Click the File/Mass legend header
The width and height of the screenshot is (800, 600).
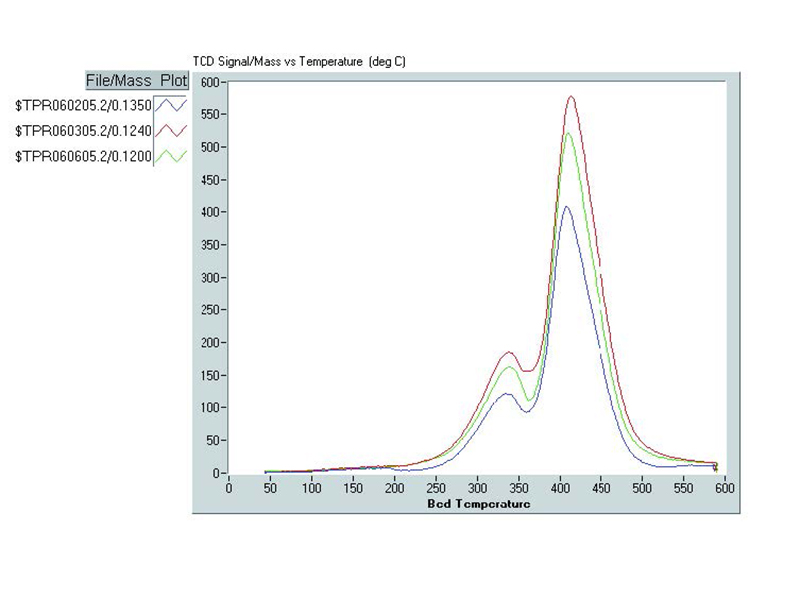pyautogui.click(x=120, y=80)
